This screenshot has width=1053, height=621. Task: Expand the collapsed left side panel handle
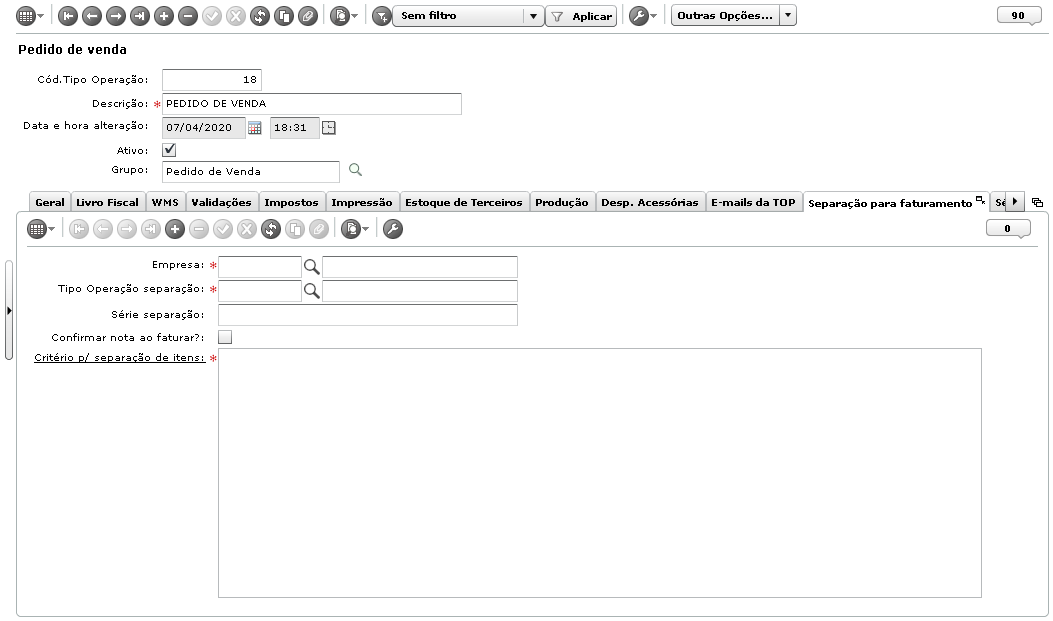click(x=9, y=310)
